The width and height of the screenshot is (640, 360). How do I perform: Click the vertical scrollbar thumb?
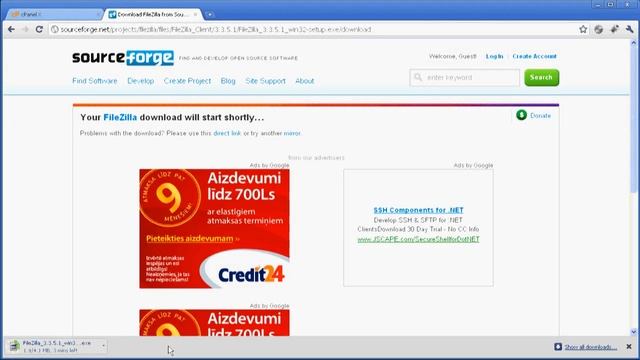(633, 118)
